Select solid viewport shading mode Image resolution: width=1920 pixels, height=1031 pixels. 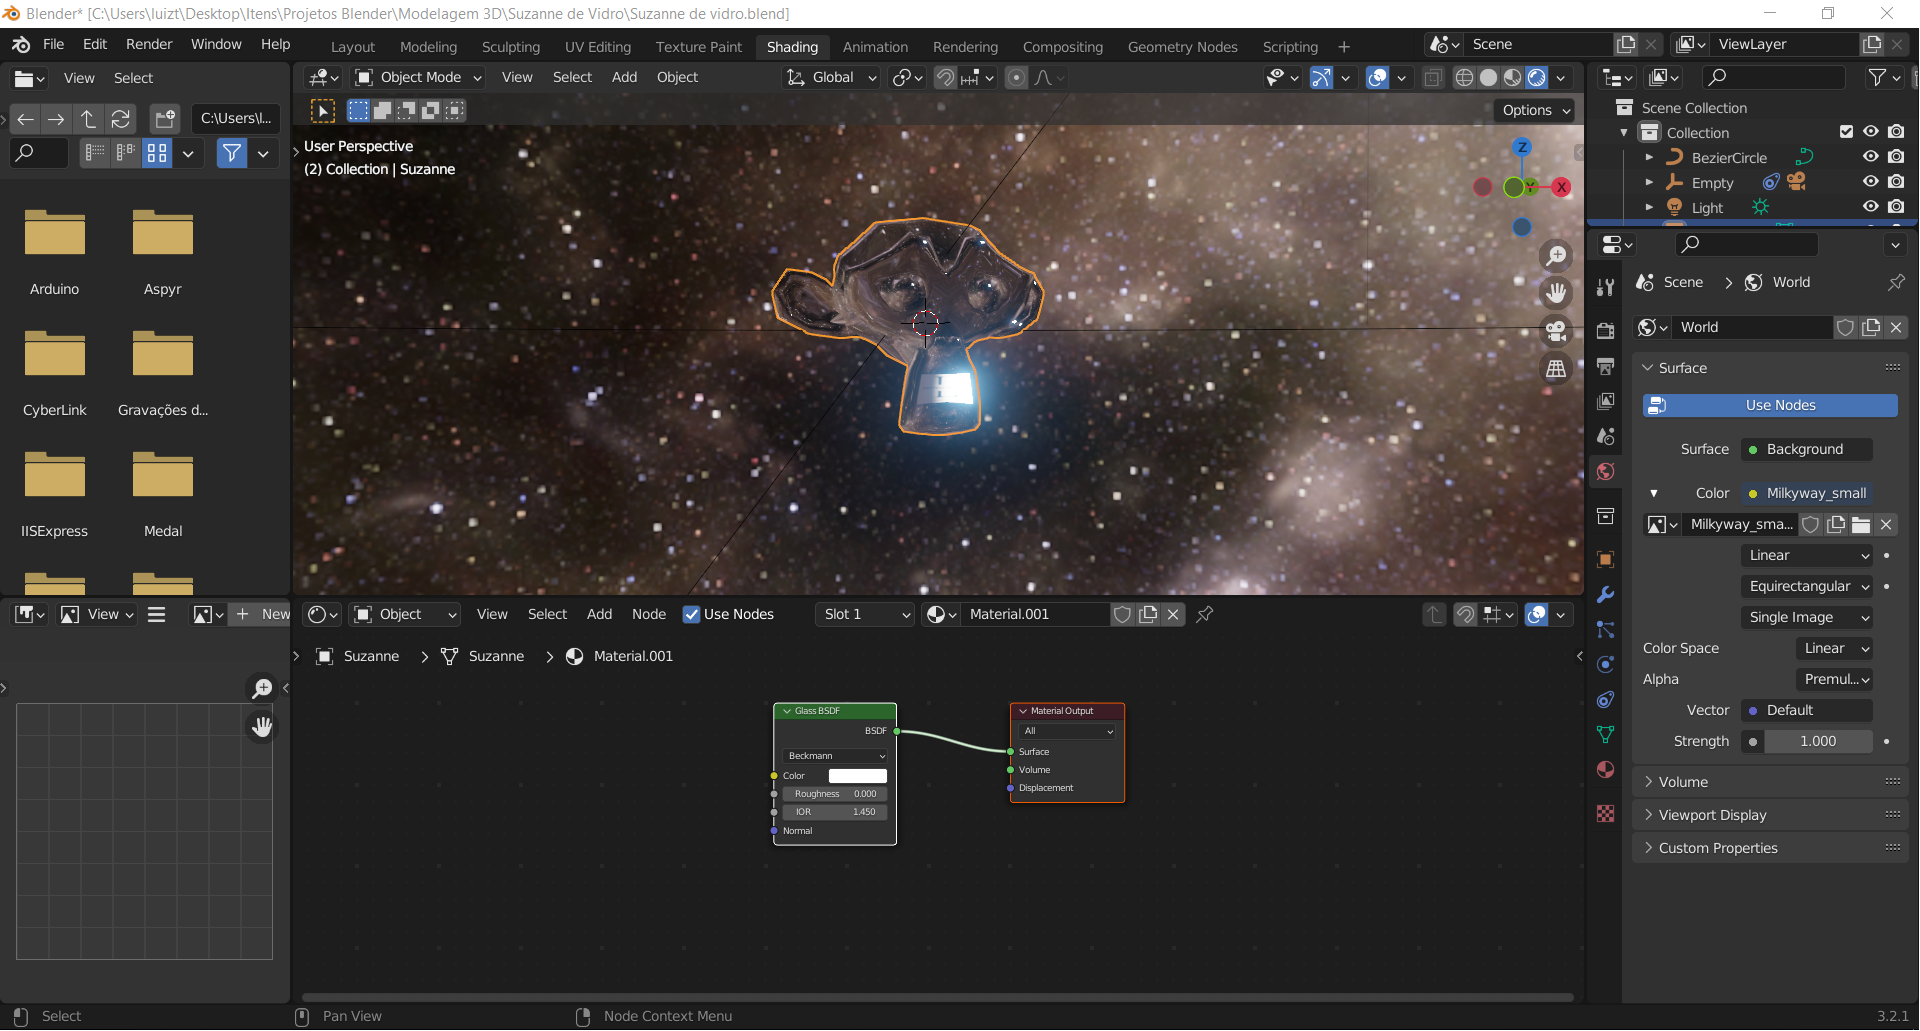coord(1488,78)
